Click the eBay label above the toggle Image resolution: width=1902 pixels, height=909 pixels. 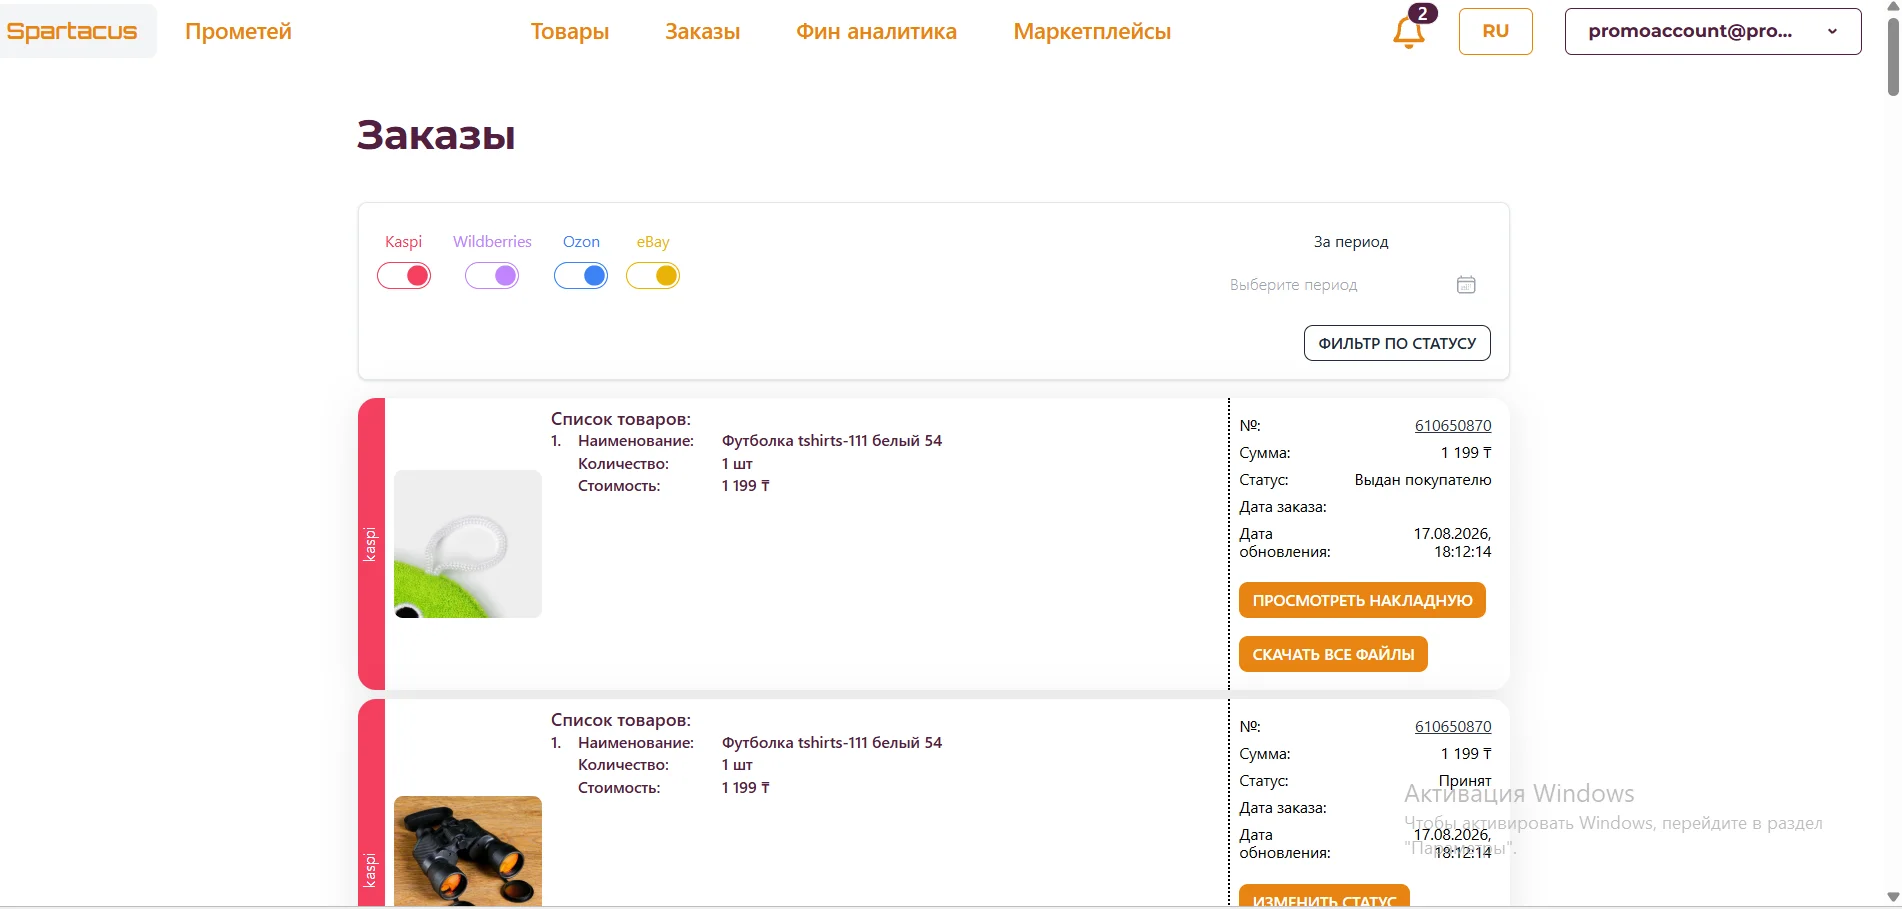click(653, 242)
